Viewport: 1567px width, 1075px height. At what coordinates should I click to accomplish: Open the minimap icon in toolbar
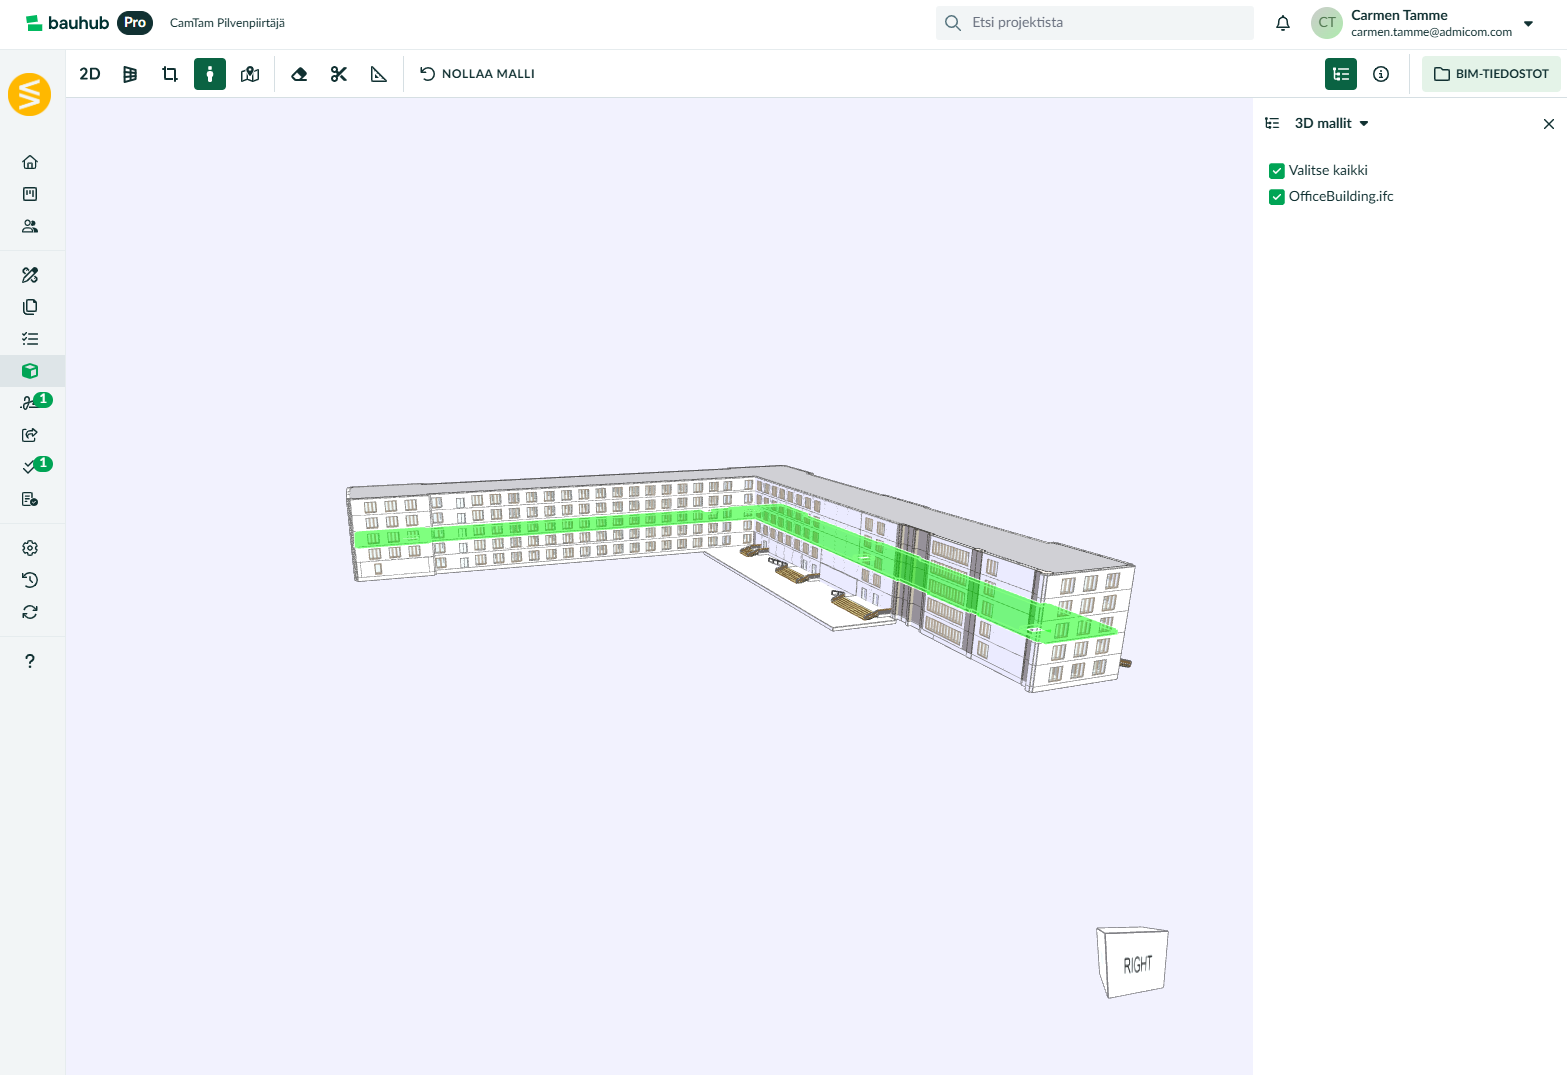(250, 74)
